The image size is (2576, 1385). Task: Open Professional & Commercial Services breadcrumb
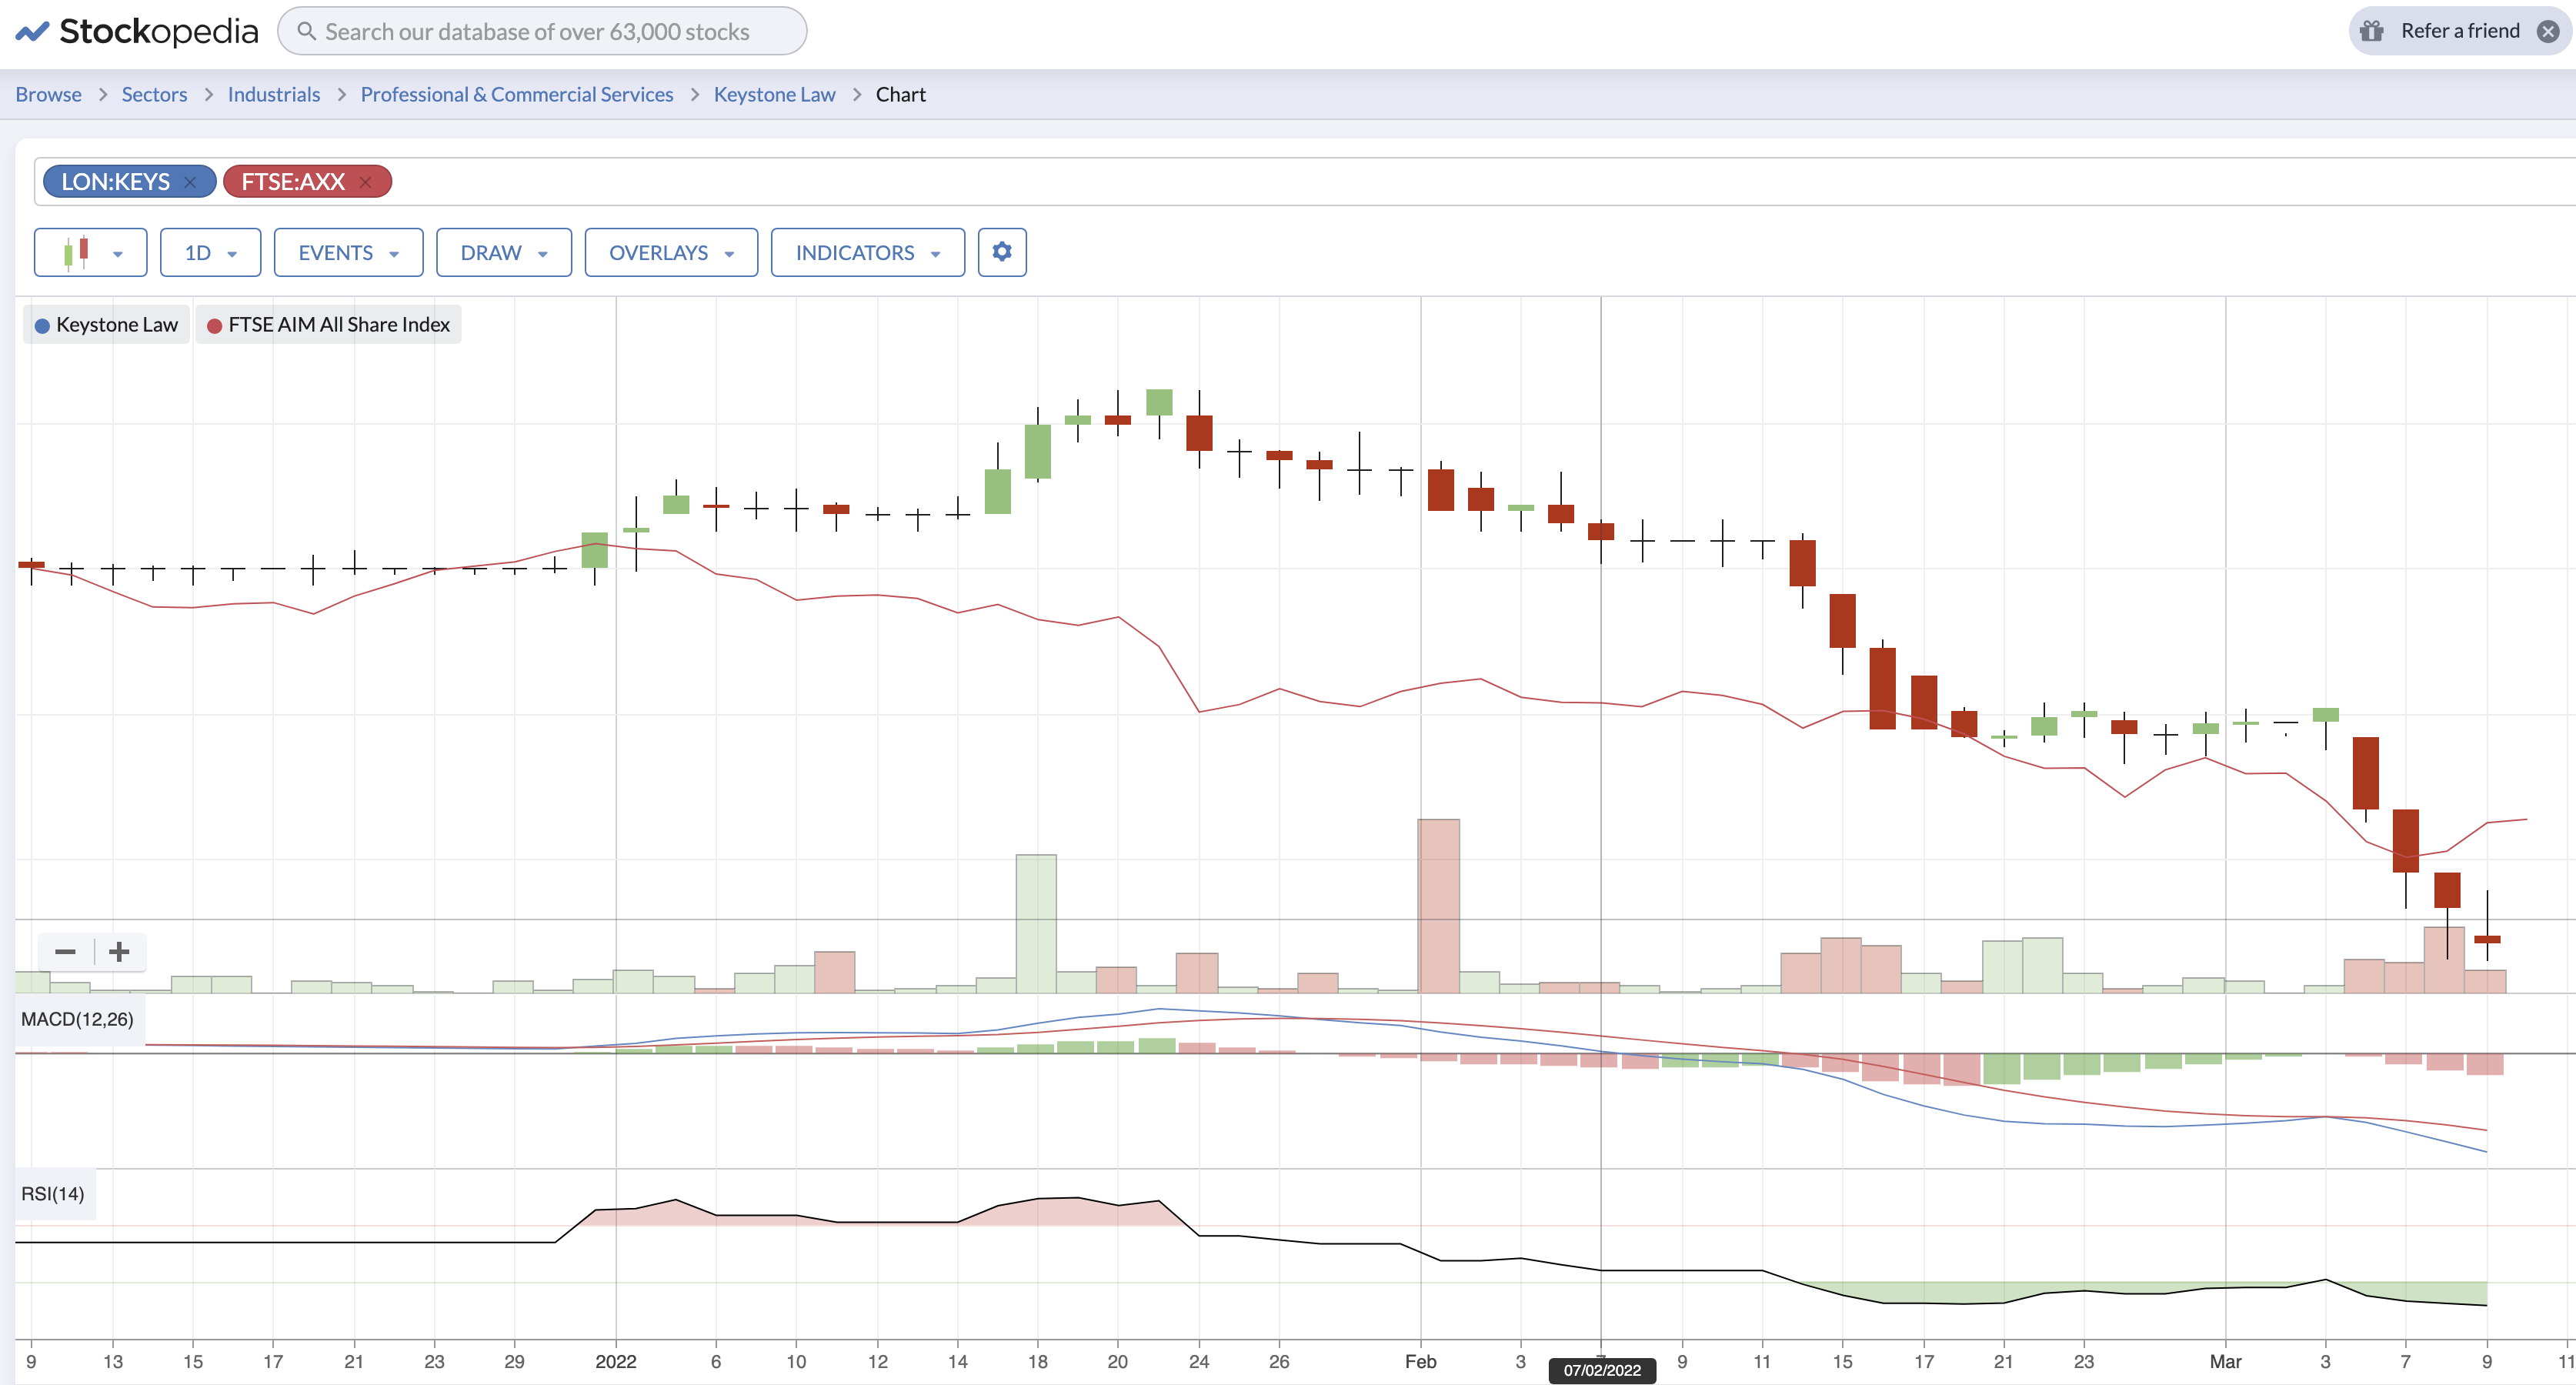517,94
